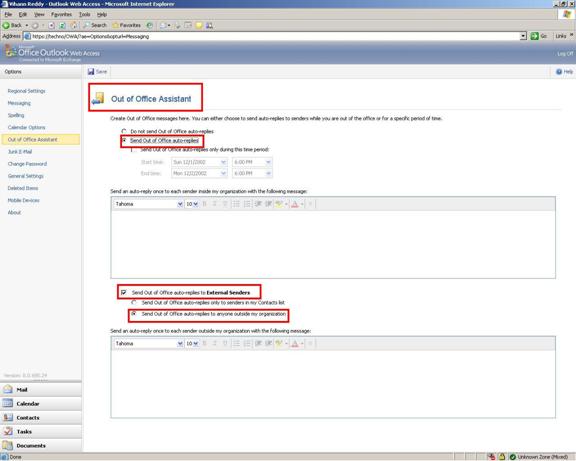Image resolution: width=576 pixels, height=461 pixels.
Task: Go to Junk E-Mail options
Action: 20,151
